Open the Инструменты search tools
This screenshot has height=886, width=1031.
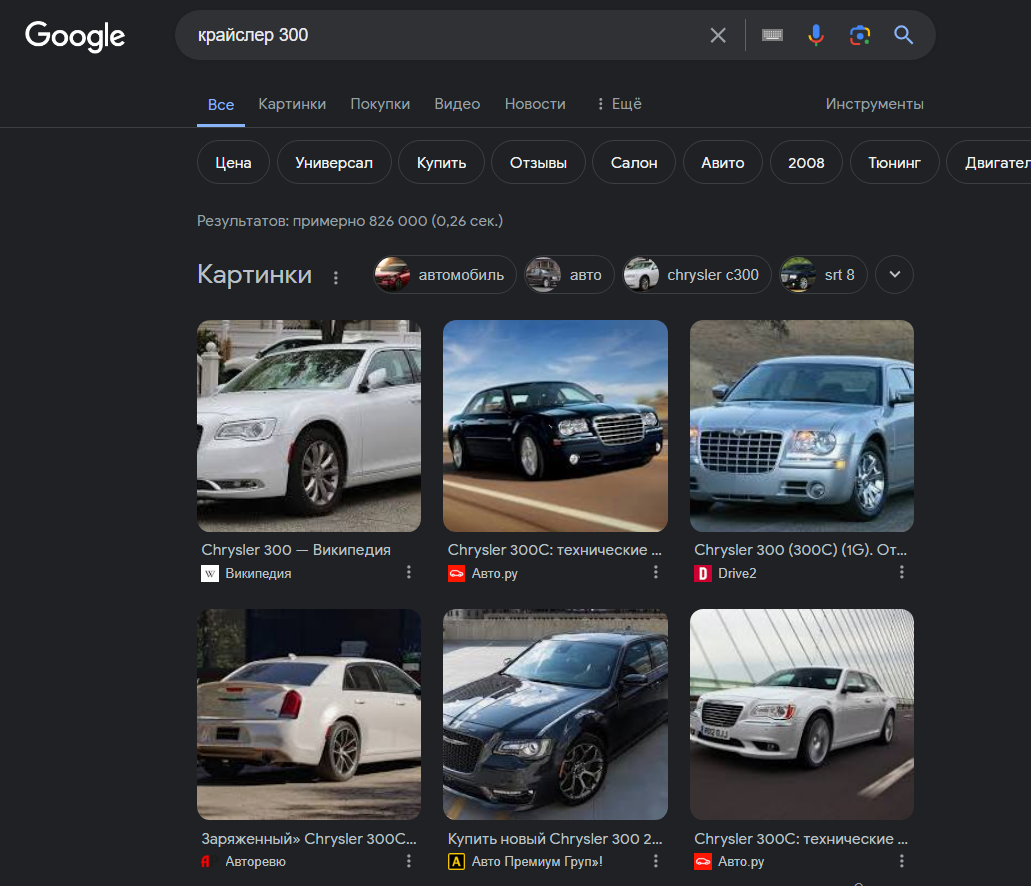874,104
